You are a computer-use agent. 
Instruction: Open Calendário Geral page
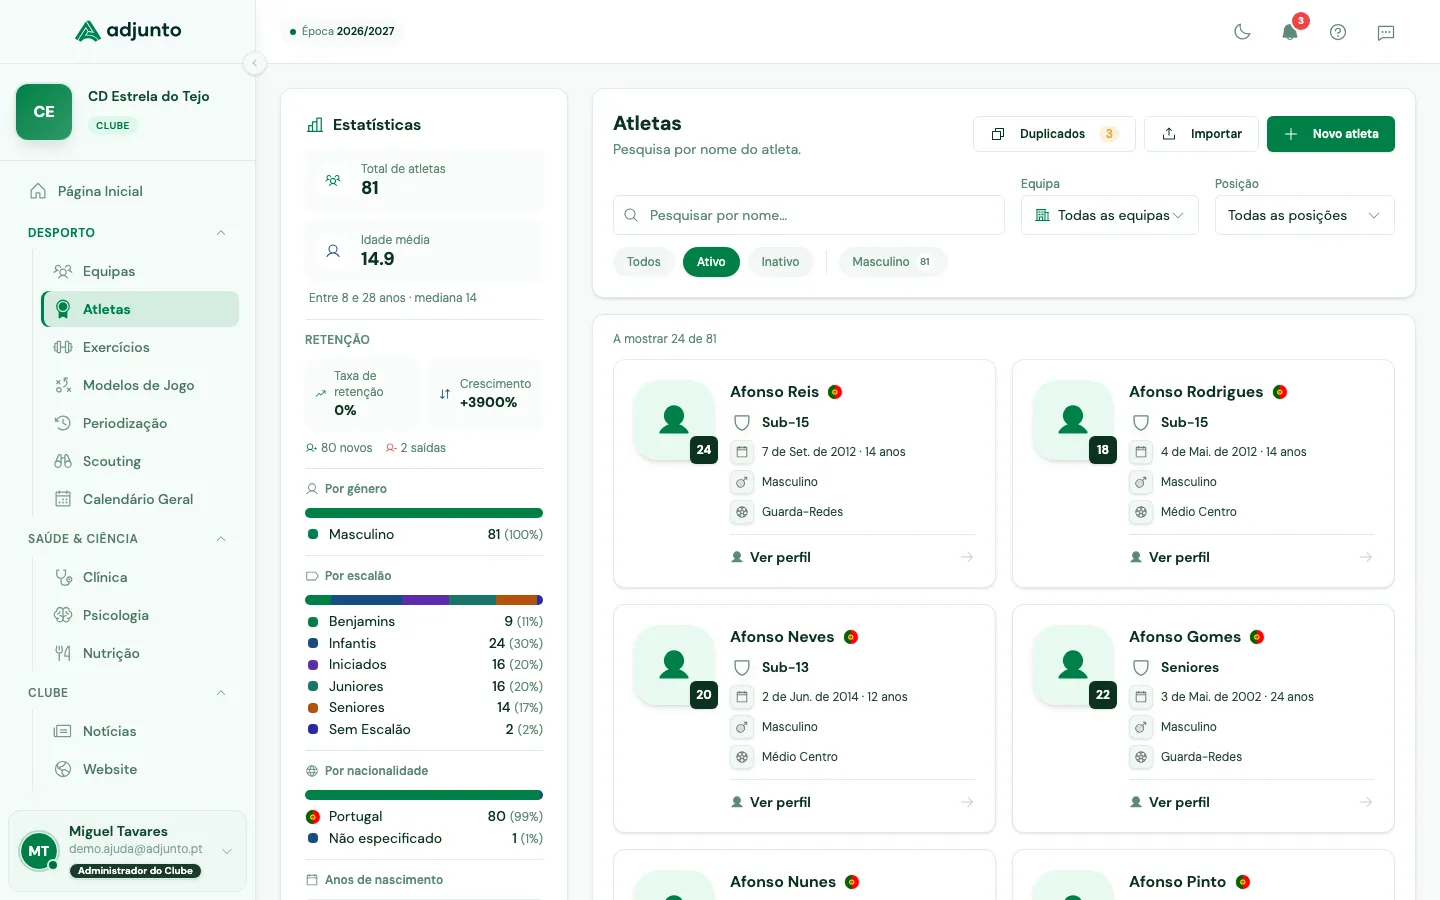(x=140, y=499)
